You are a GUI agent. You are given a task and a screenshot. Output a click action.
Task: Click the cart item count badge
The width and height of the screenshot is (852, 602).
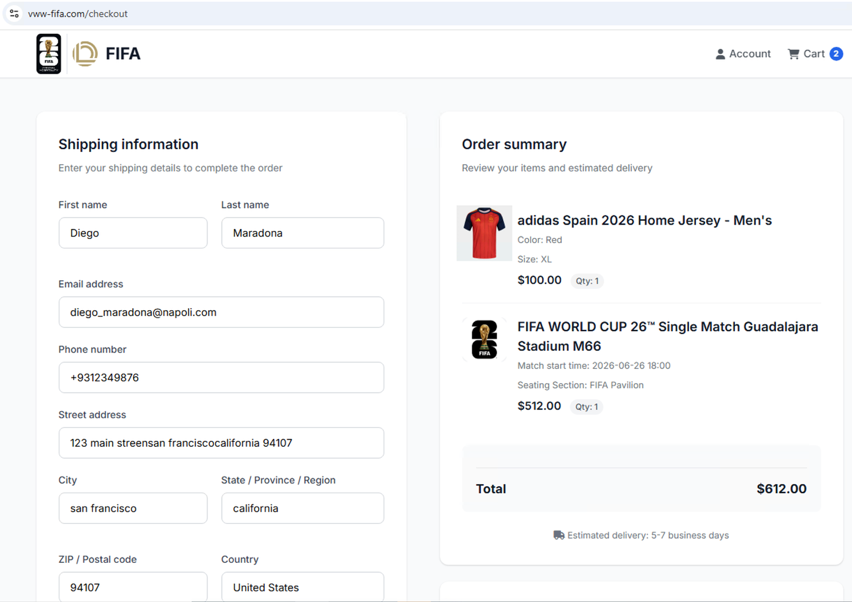coord(836,54)
